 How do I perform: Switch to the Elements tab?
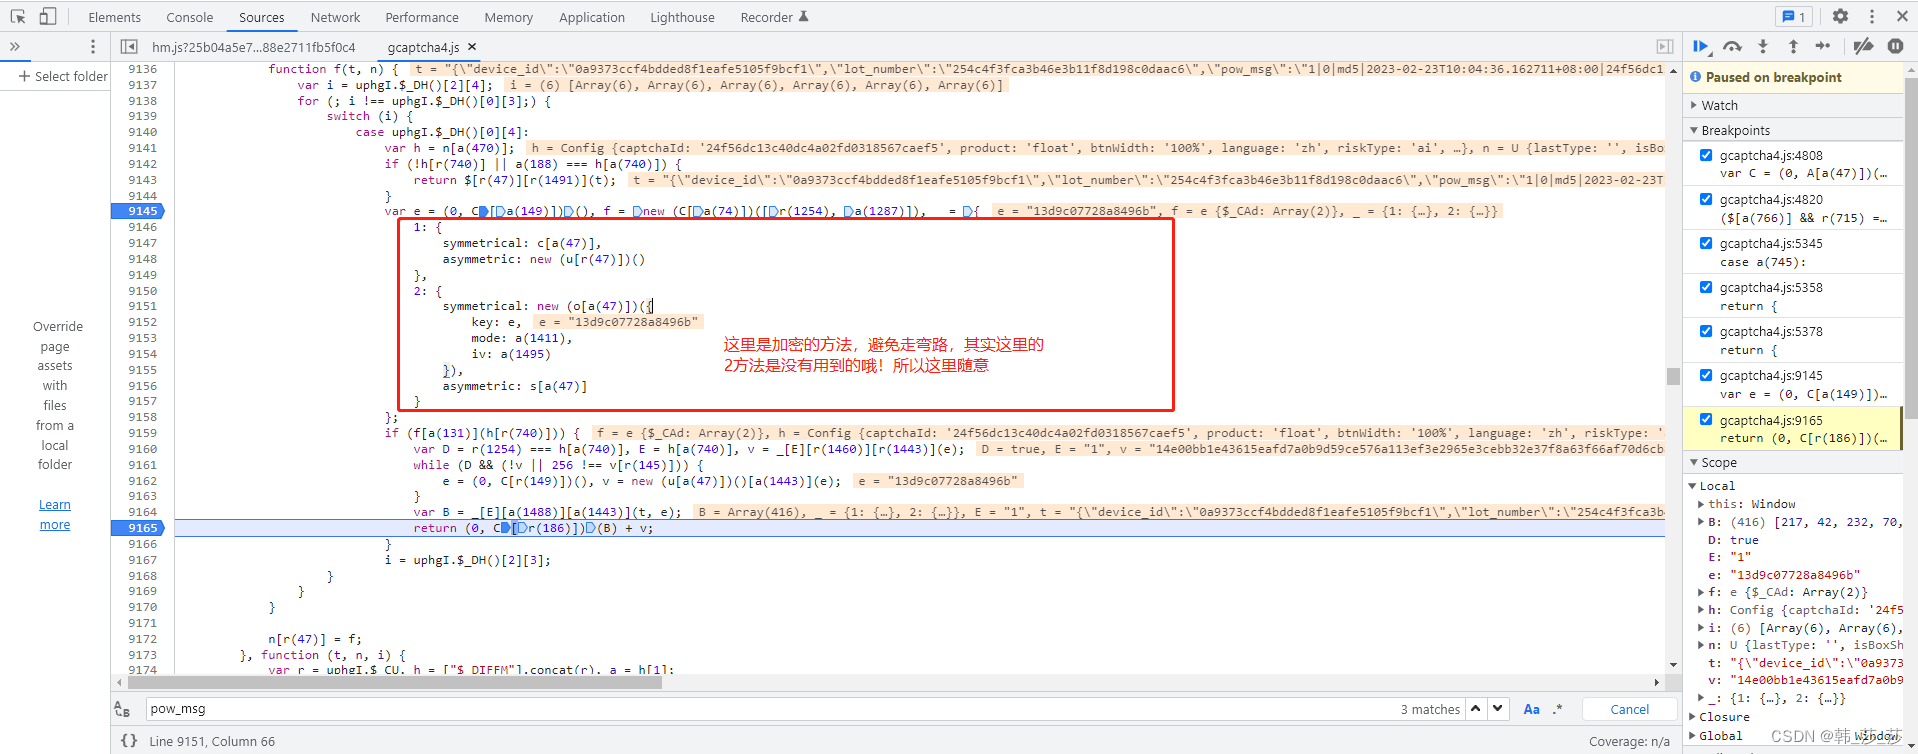(x=115, y=17)
